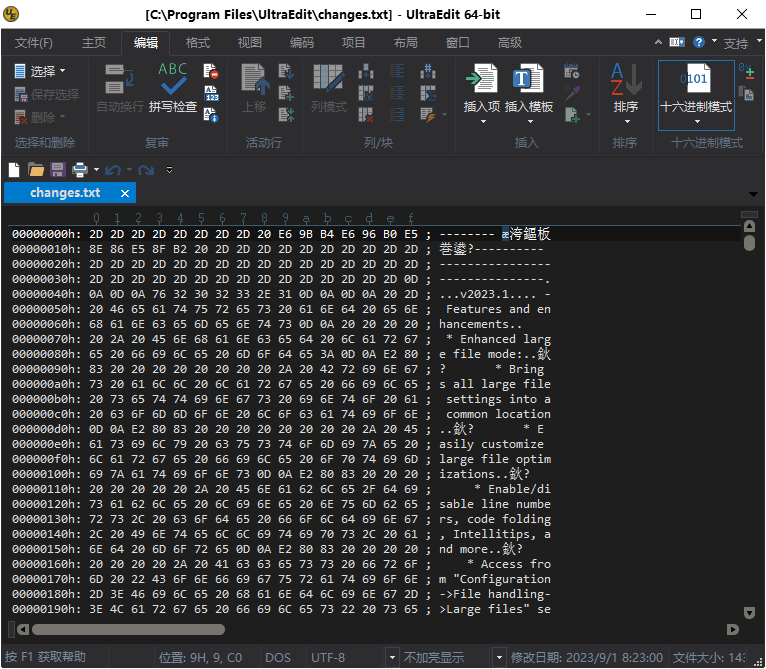Click the cut columns scissors icon

[x=365, y=93]
